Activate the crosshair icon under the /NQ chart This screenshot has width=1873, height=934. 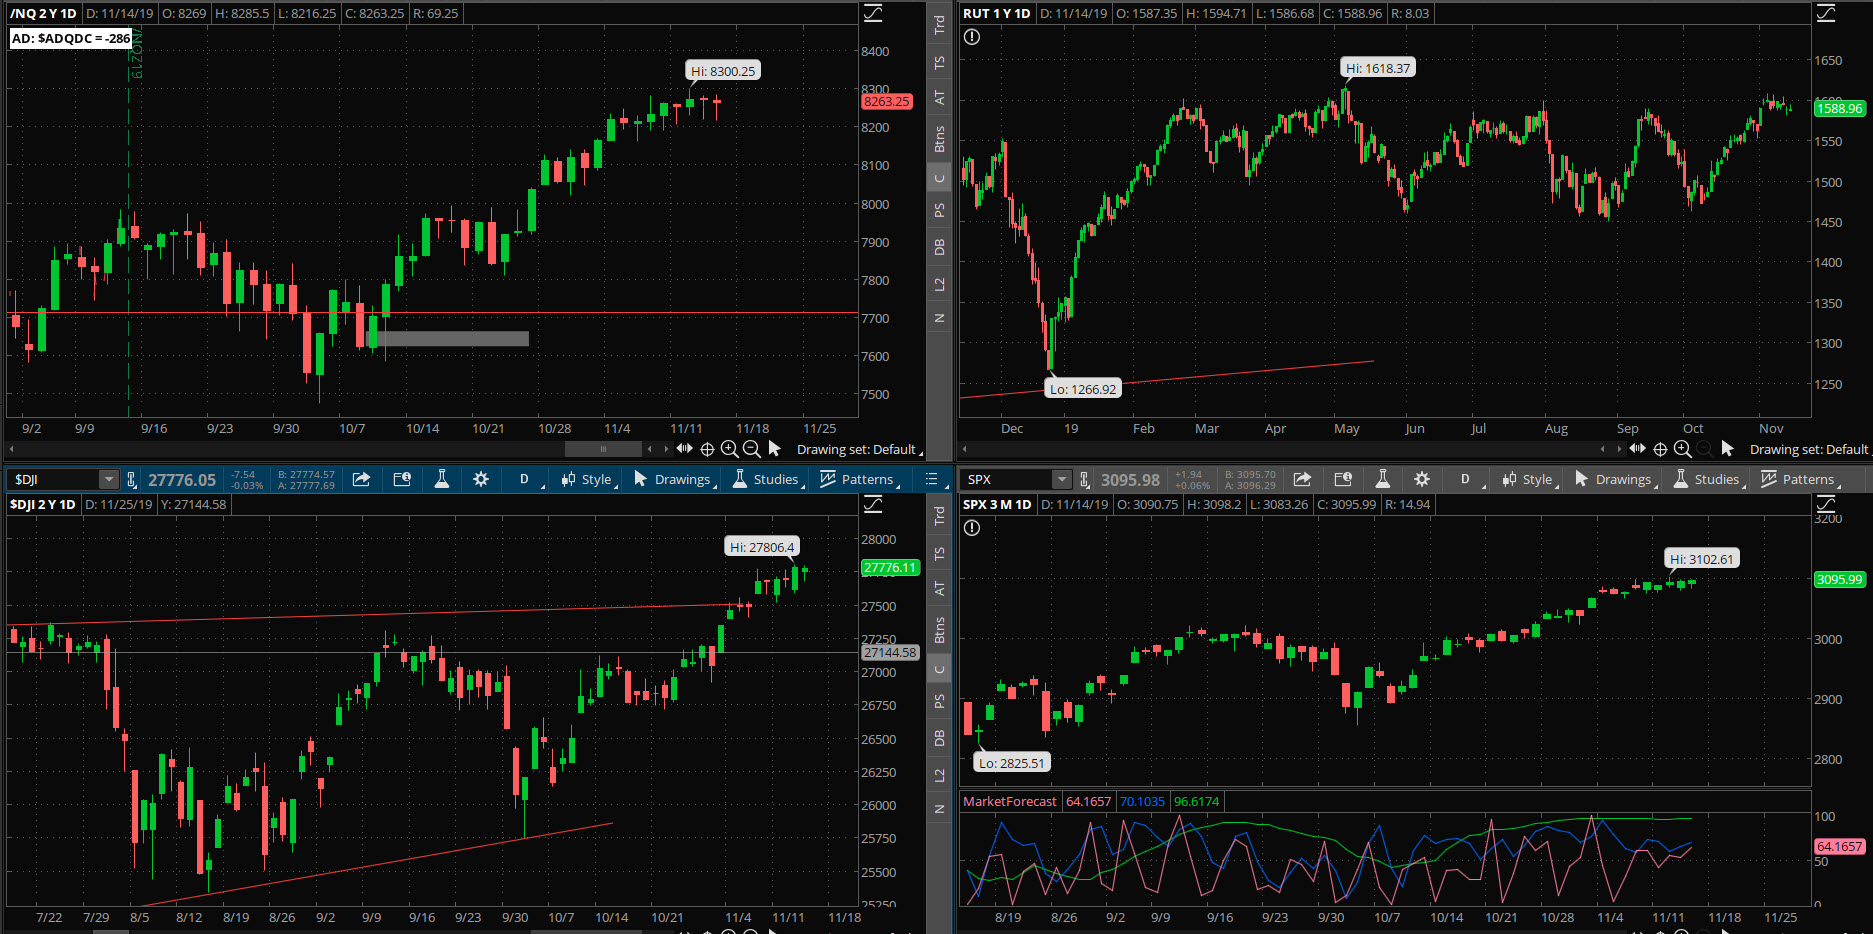707,449
